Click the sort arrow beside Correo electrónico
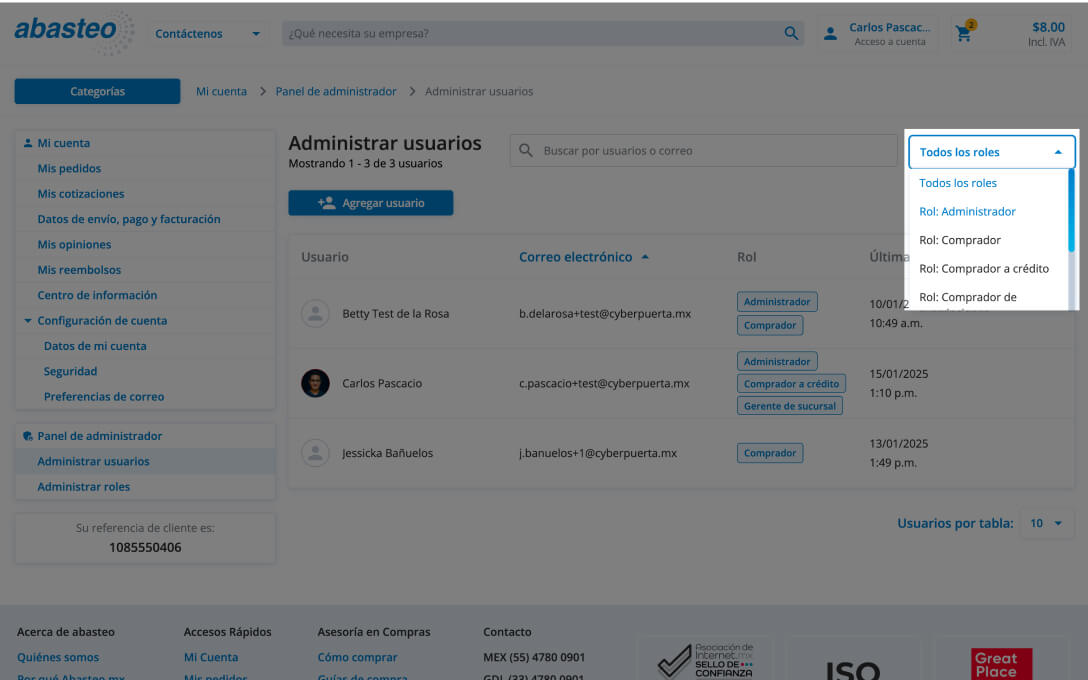Image resolution: width=1088 pixels, height=680 pixels. pyautogui.click(x=645, y=257)
